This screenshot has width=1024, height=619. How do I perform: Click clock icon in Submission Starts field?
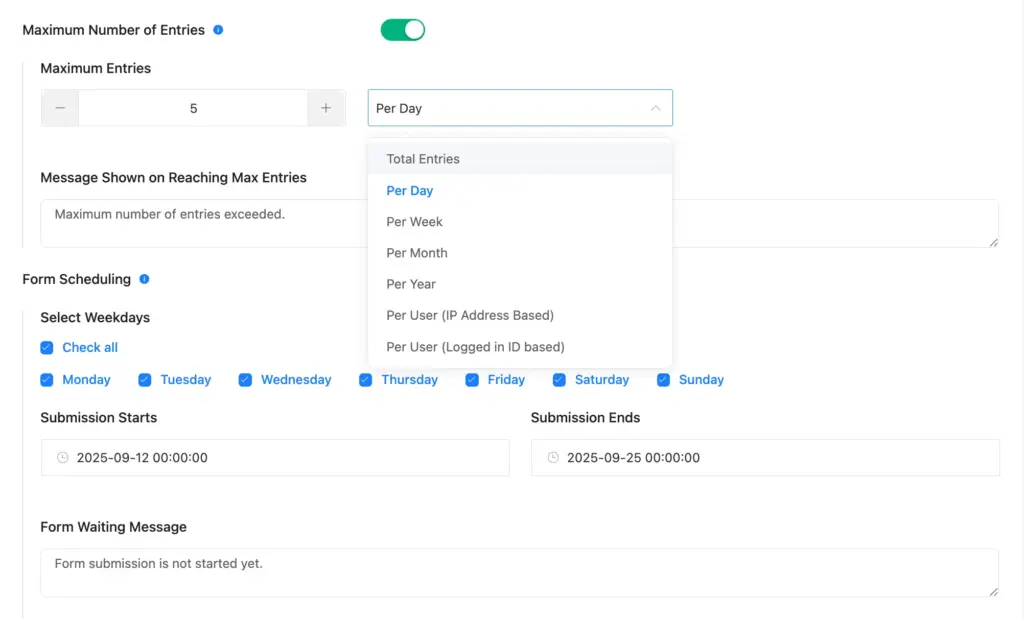[x=62, y=458]
